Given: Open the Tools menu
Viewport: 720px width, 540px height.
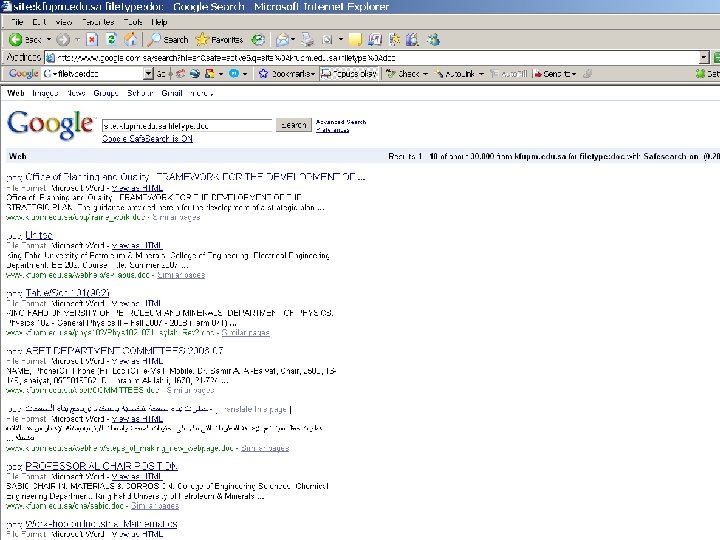Looking at the screenshot, I should coord(133,22).
